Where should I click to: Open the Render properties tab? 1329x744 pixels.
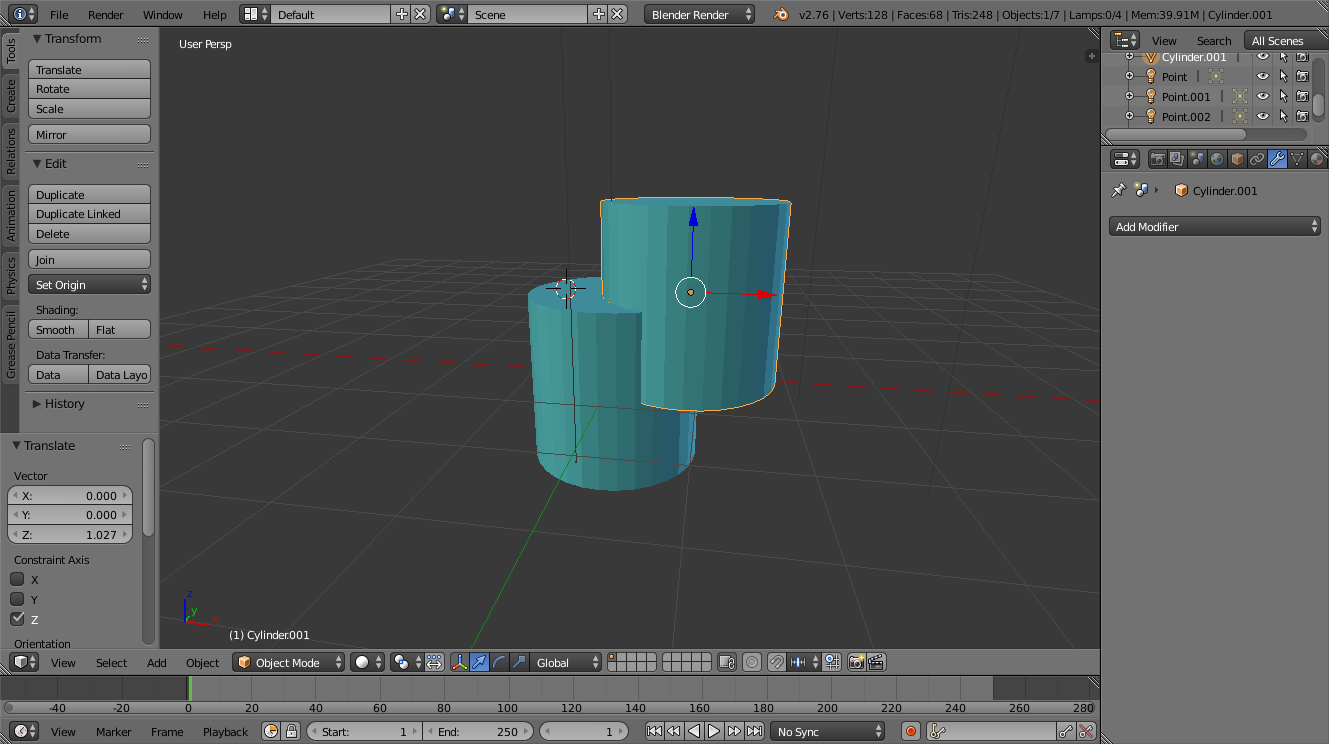(1158, 158)
